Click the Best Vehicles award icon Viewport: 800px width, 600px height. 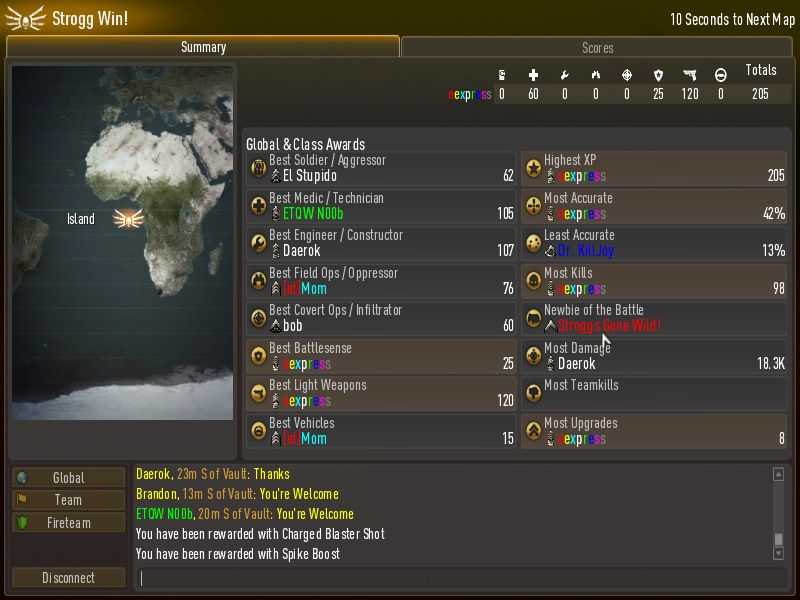(x=259, y=431)
